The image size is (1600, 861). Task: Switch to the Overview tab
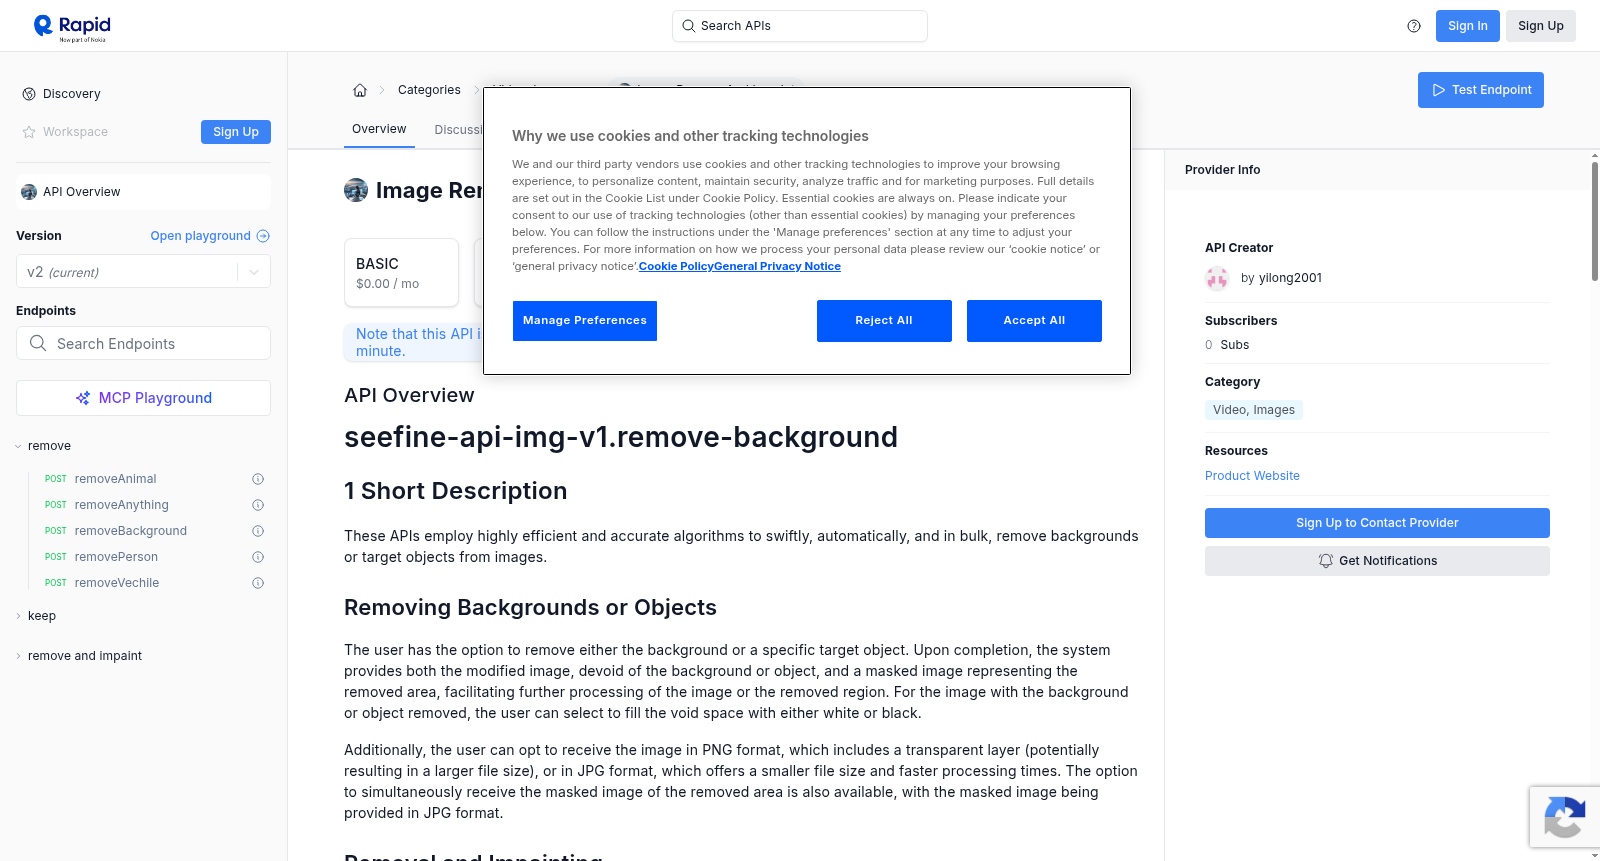[x=379, y=129]
